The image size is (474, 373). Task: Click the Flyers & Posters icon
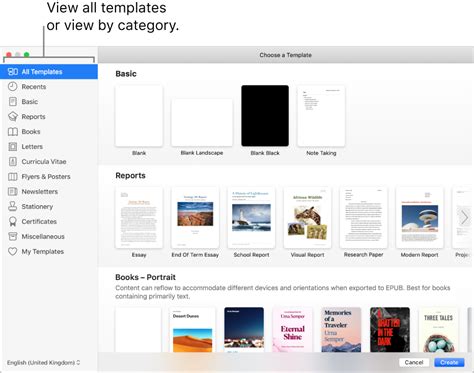point(13,177)
